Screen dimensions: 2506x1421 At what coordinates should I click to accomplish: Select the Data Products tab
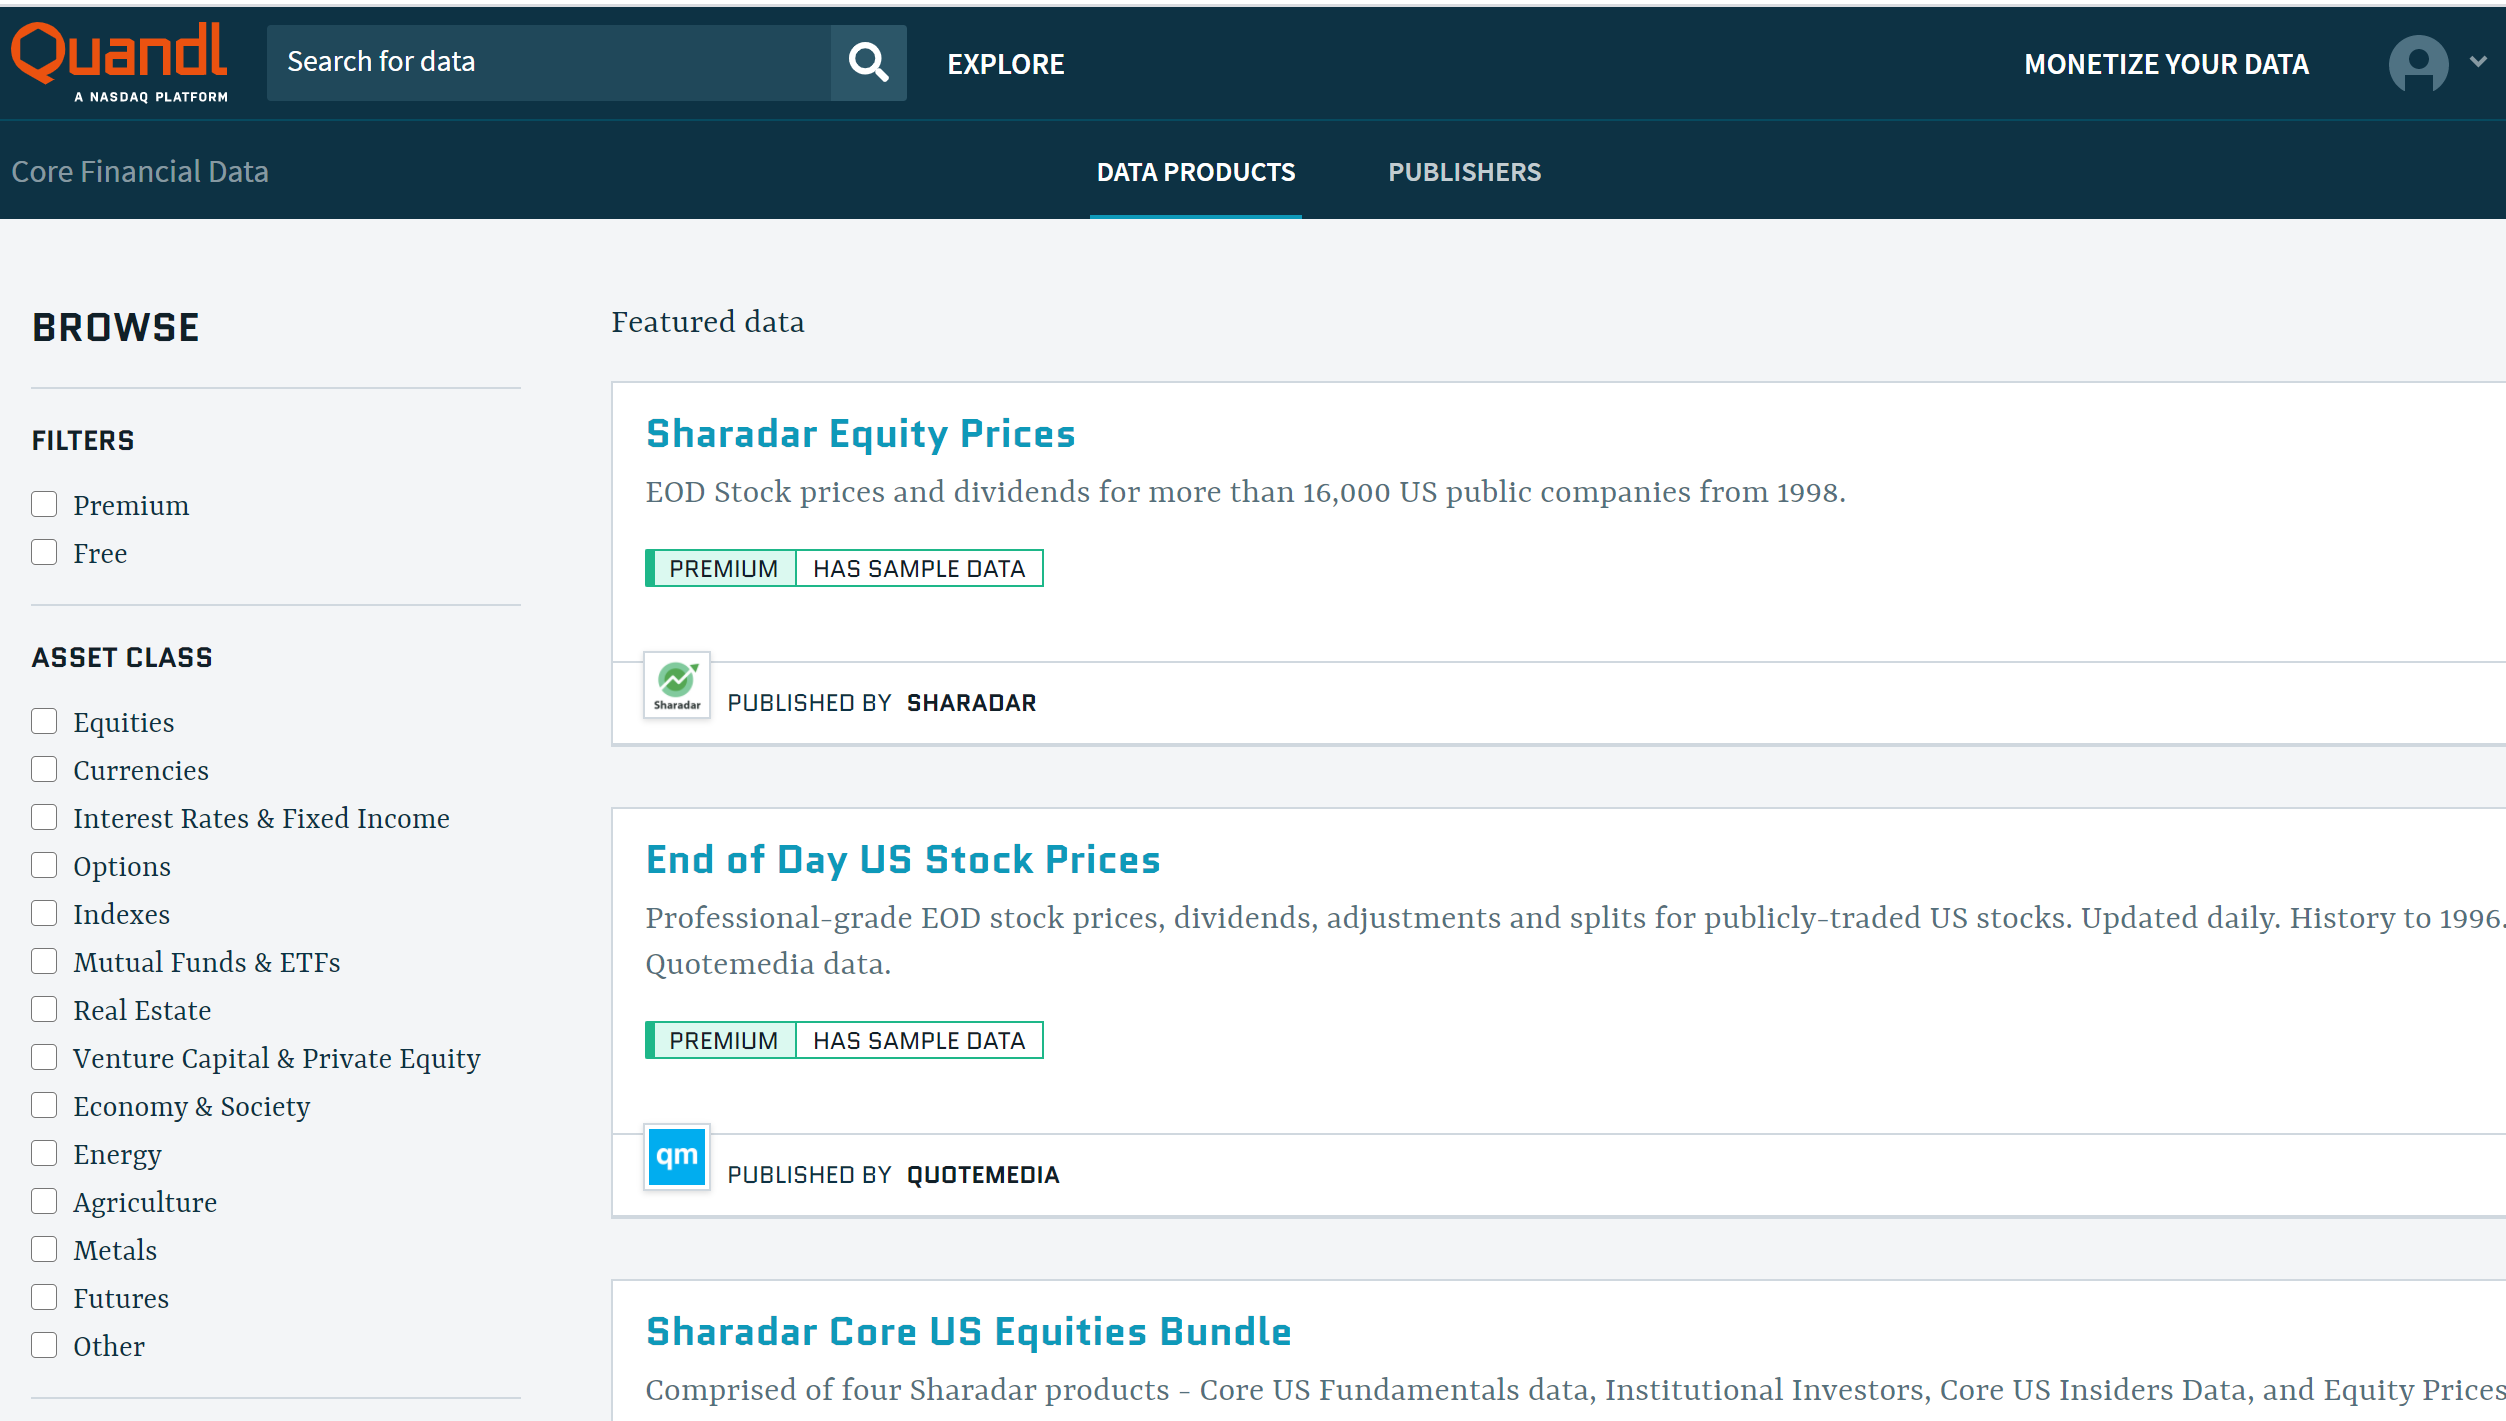(x=1195, y=172)
